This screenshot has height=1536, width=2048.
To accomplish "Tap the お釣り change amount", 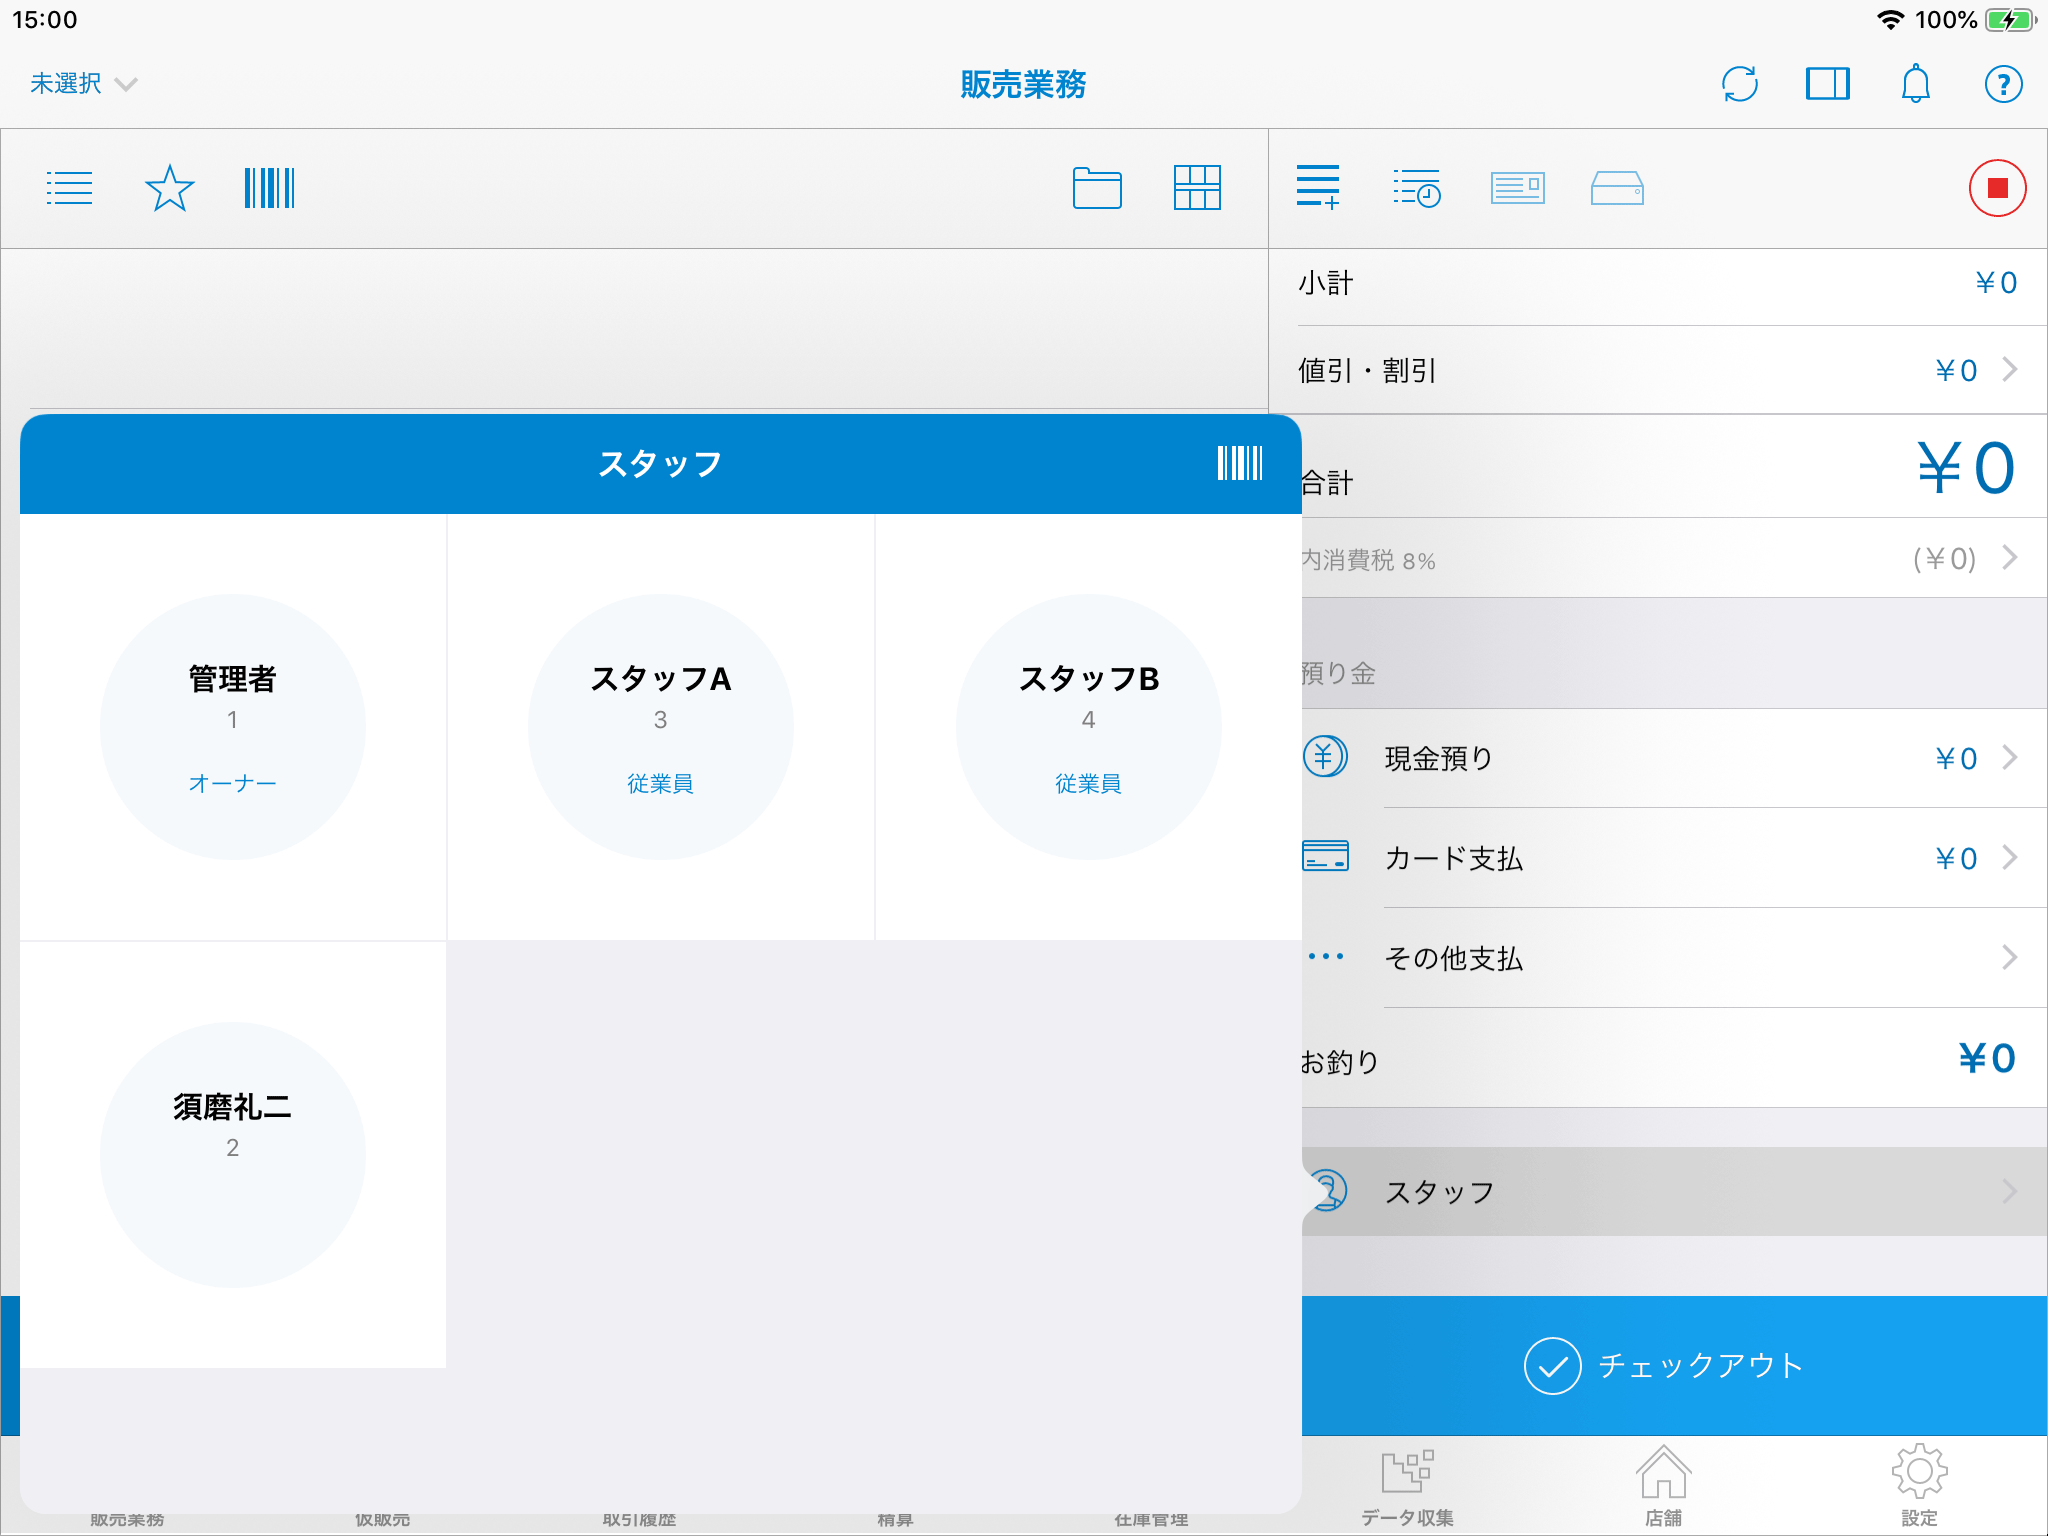I will [x=1987, y=1058].
